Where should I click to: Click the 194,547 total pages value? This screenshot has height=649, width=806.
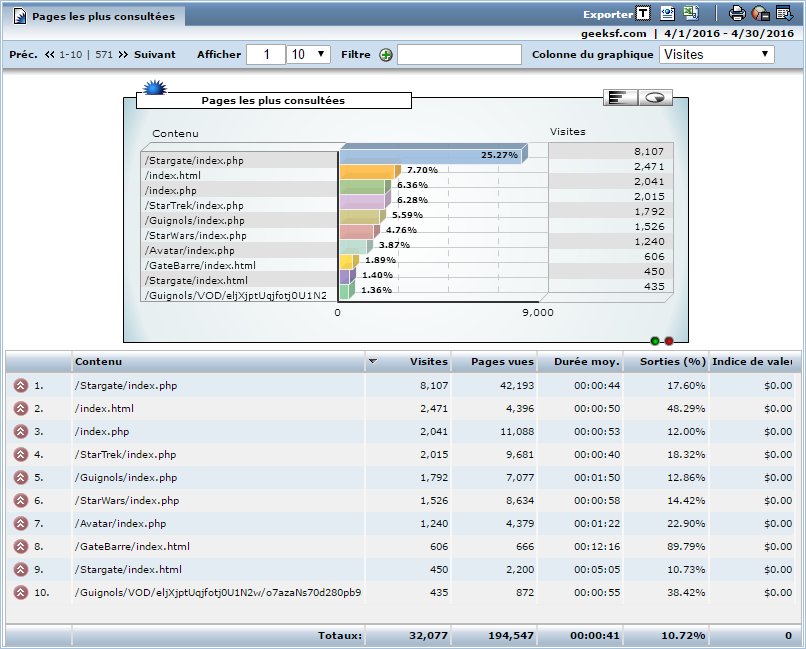click(511, 636)
